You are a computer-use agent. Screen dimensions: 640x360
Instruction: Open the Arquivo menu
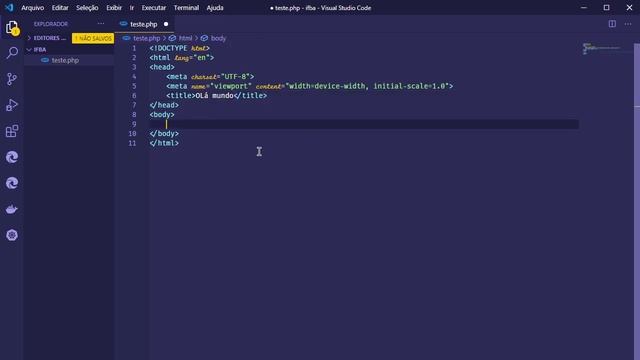tap(33, 8)
